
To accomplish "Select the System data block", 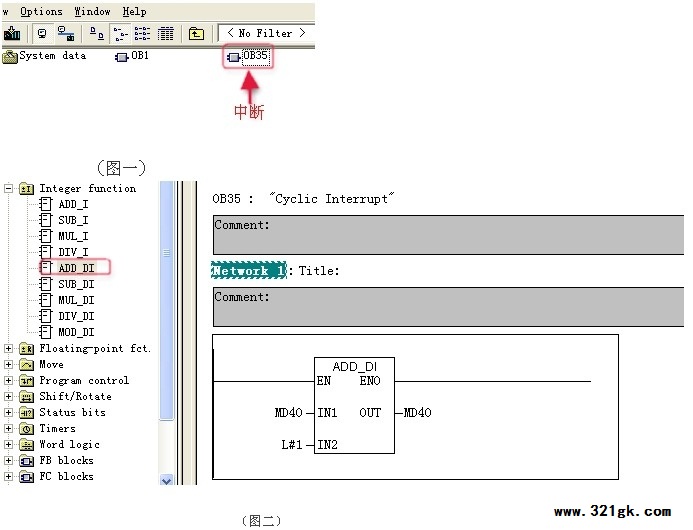I will [44, 56].
